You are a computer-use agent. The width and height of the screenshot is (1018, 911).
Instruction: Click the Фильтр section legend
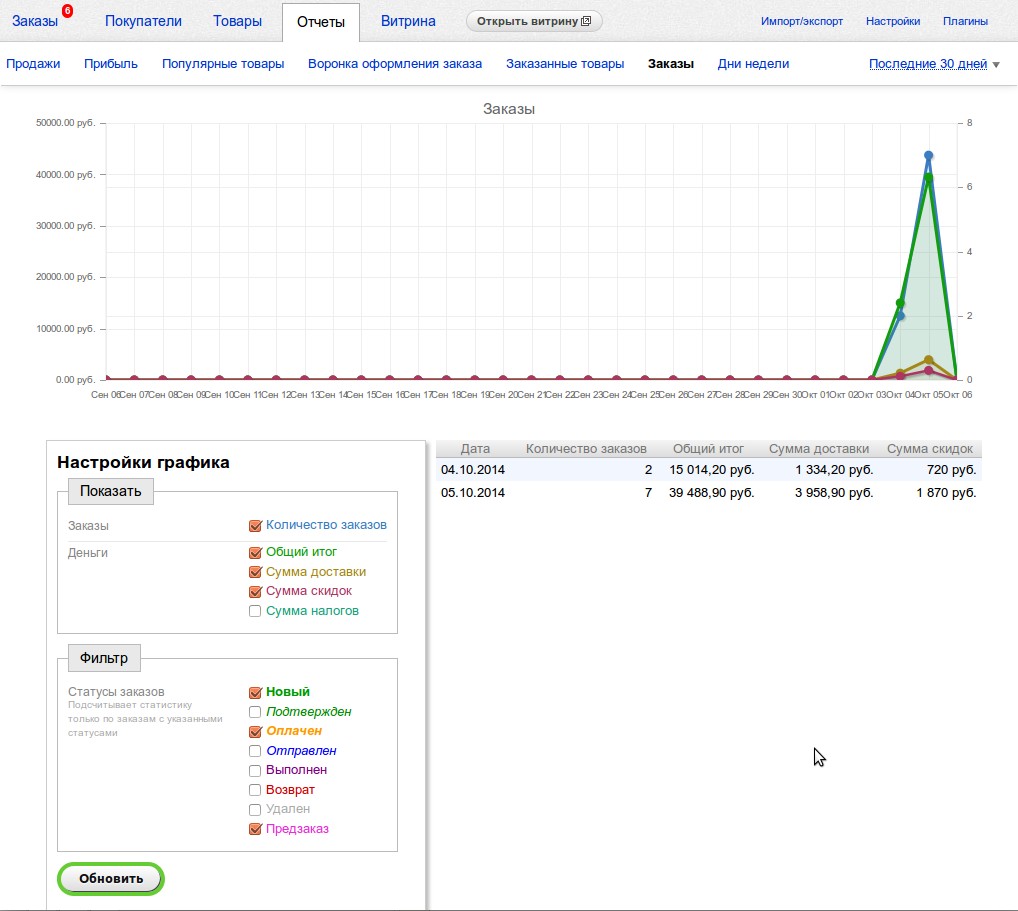(104, 658)
